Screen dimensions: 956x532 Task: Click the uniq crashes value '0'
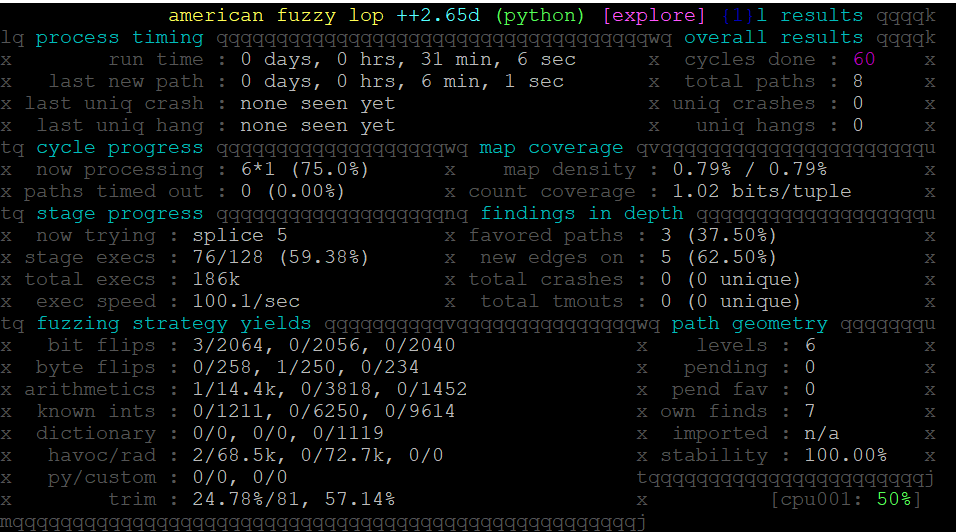pos(858,104)
